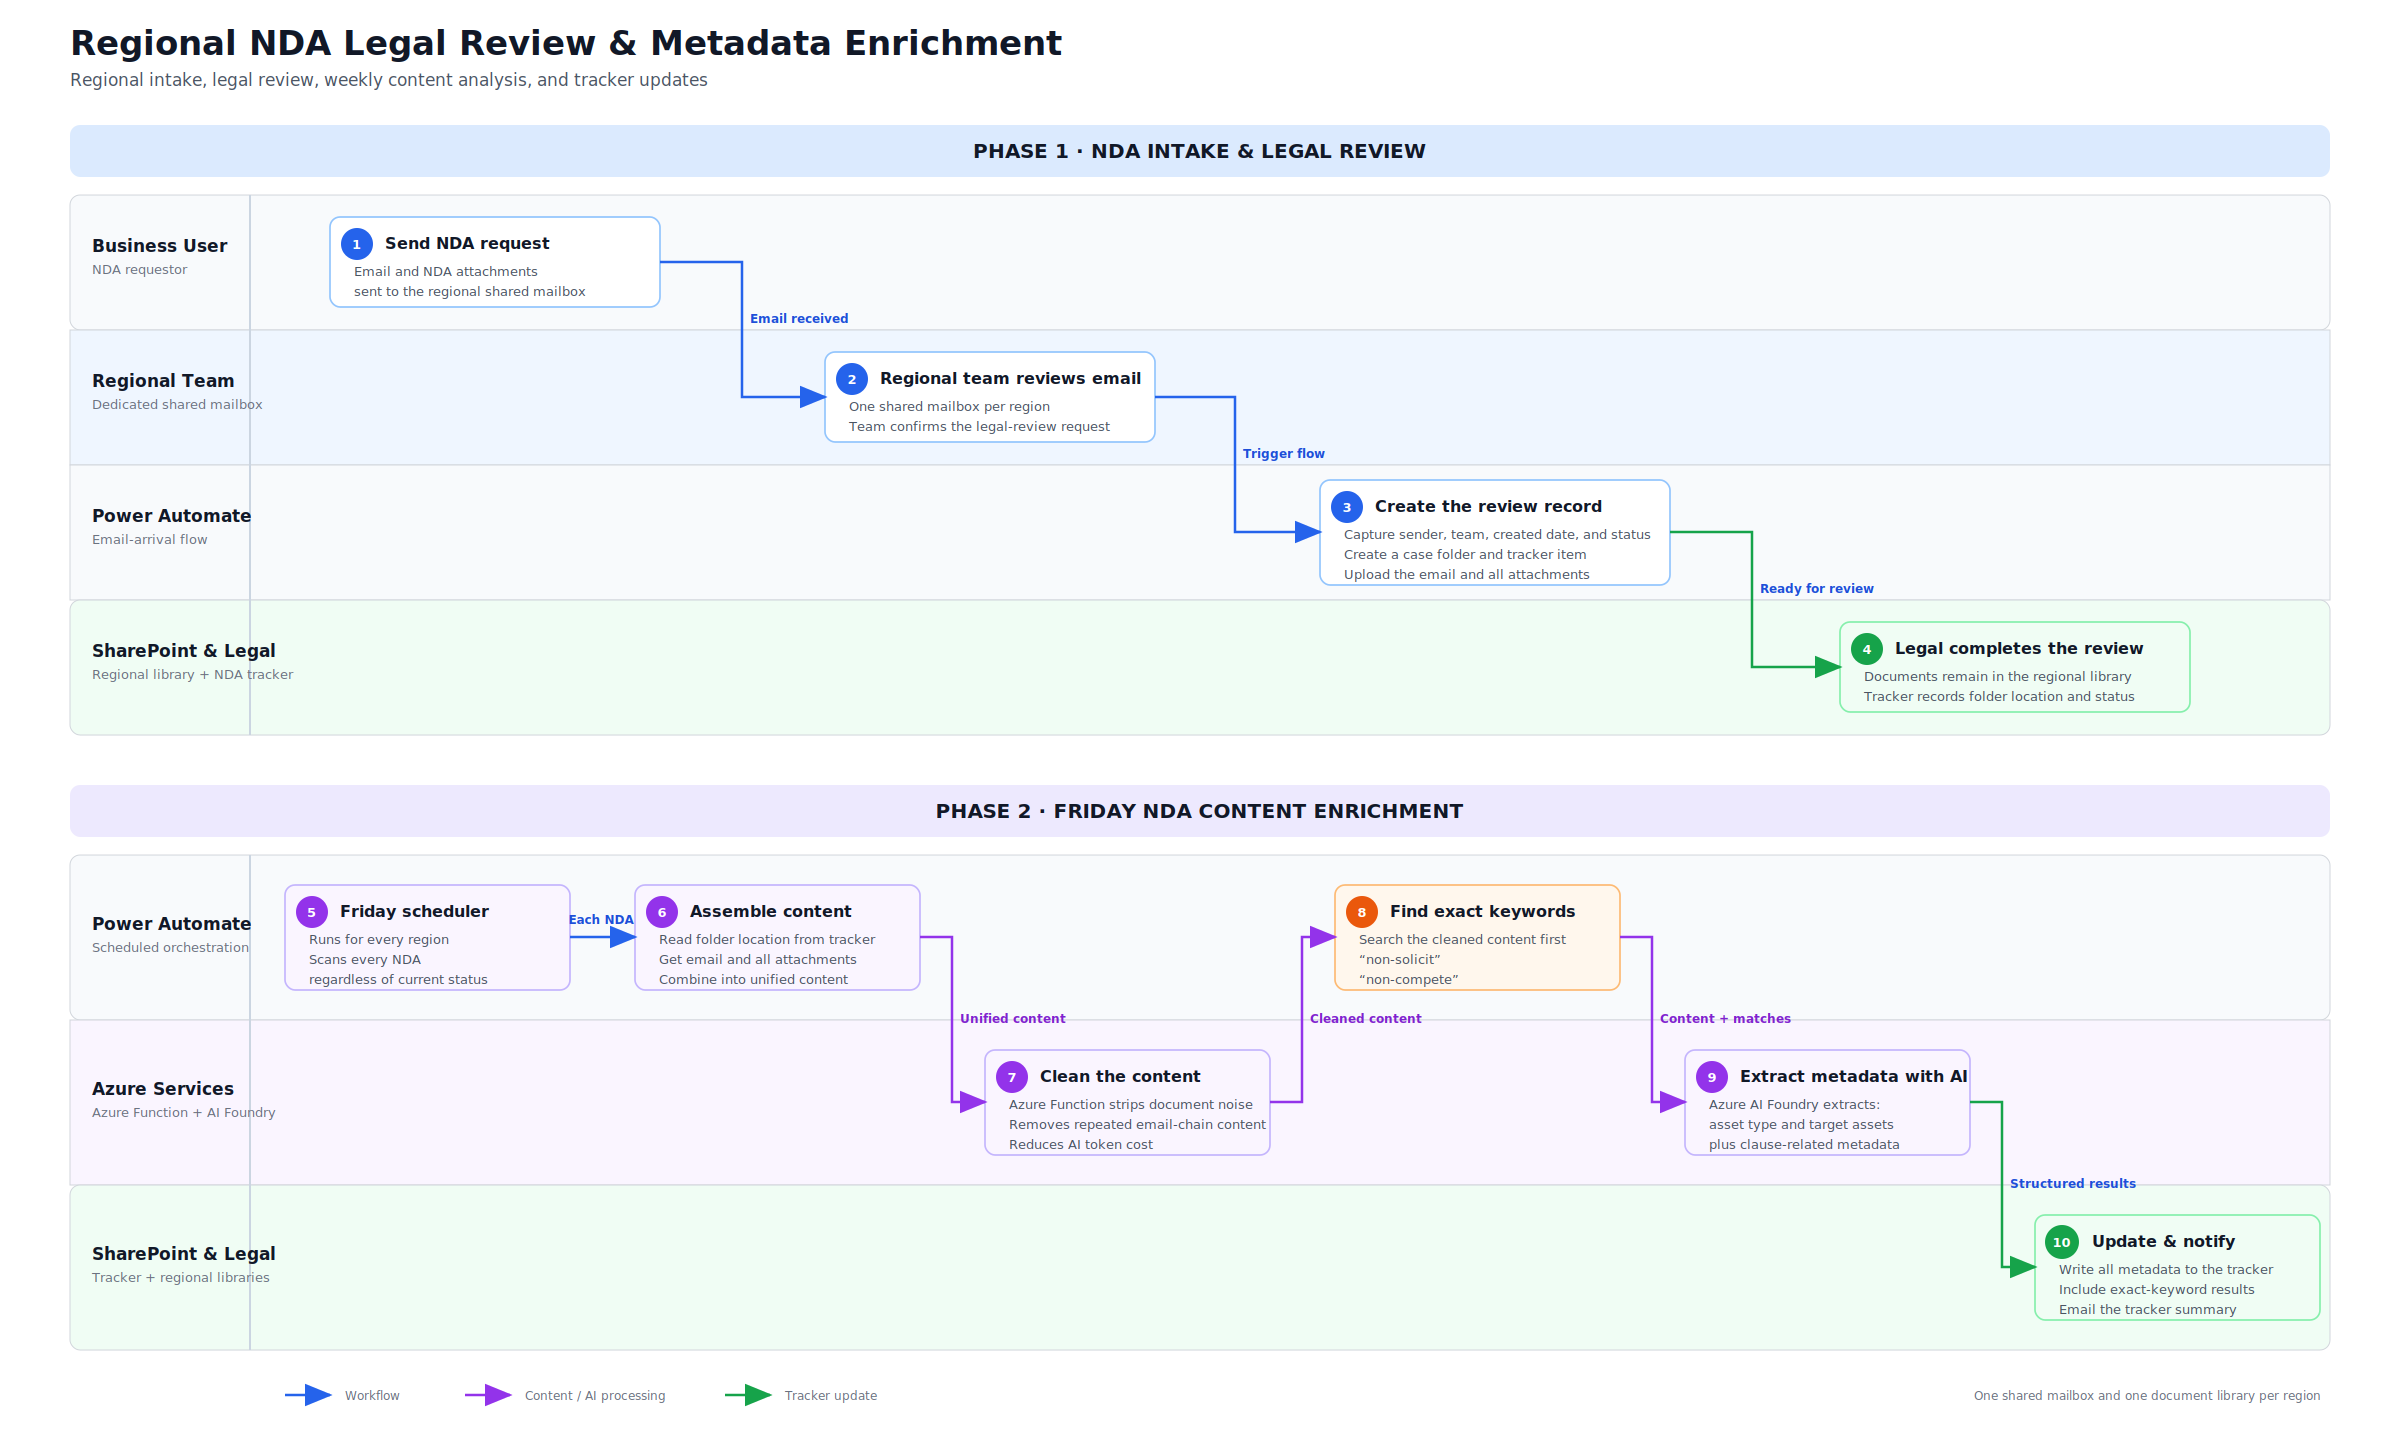Select the 'Regional team reviews email' heading
Viewport: 2400px width, 1450px height.
tap(1010, 378)
